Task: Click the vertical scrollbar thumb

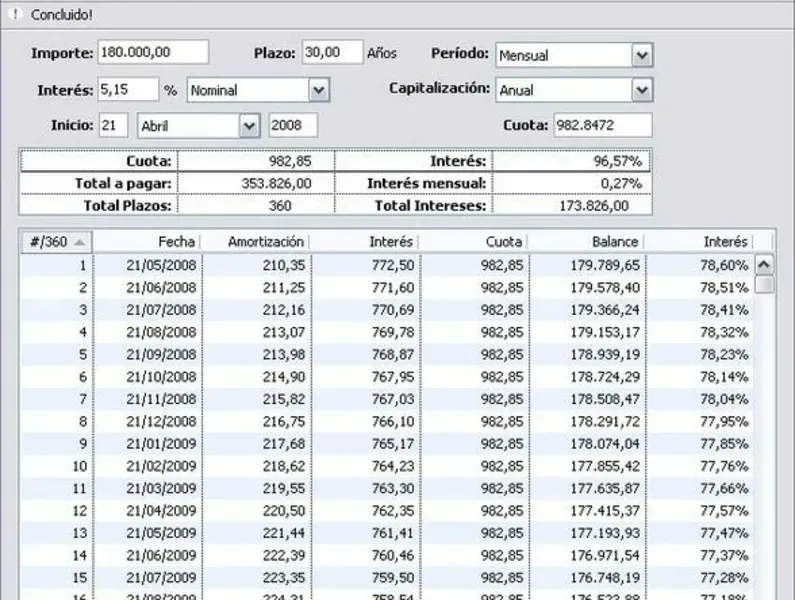Action: pyautogui.click(x=764, y=285)
